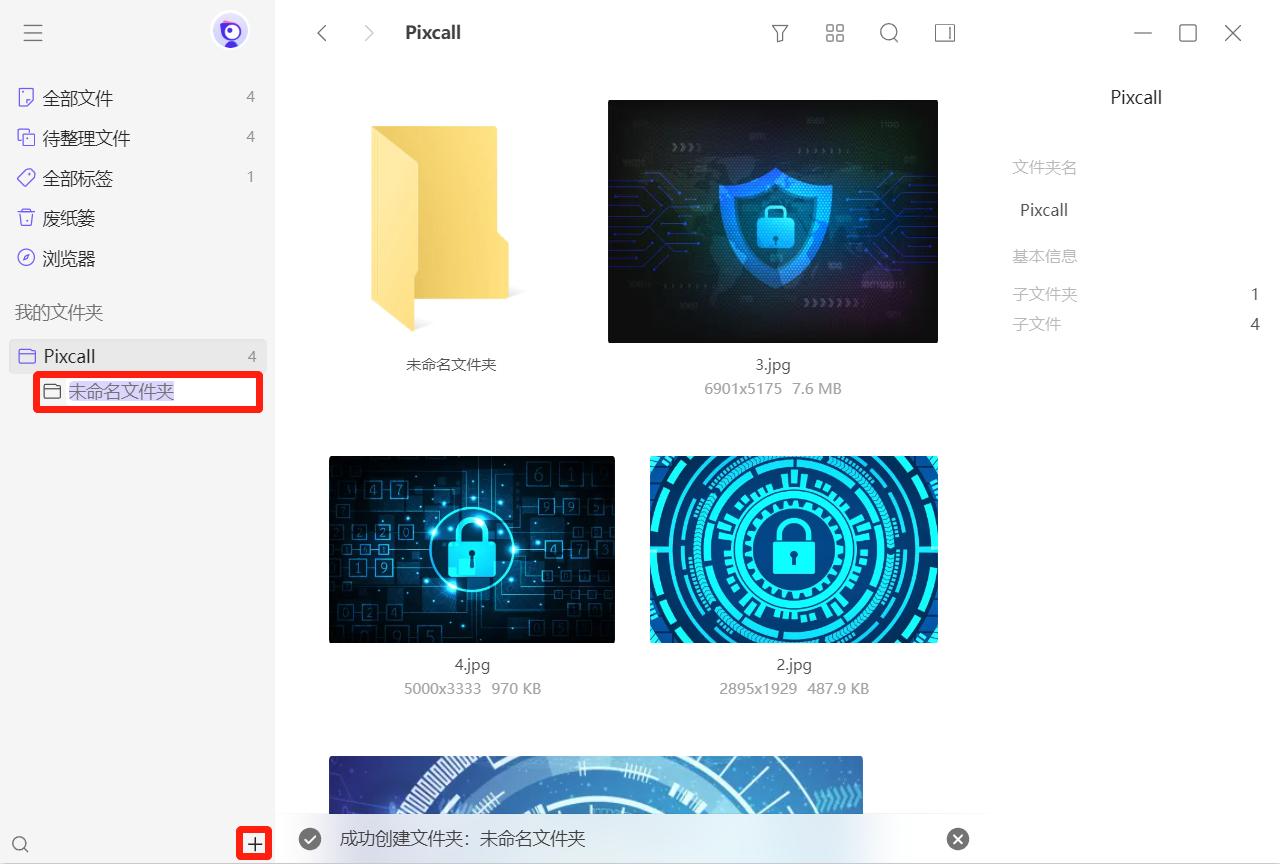Click the Pixcall folder name value in info panel
Screen dimensions: 1280x864
click(x=1044, y=210)
